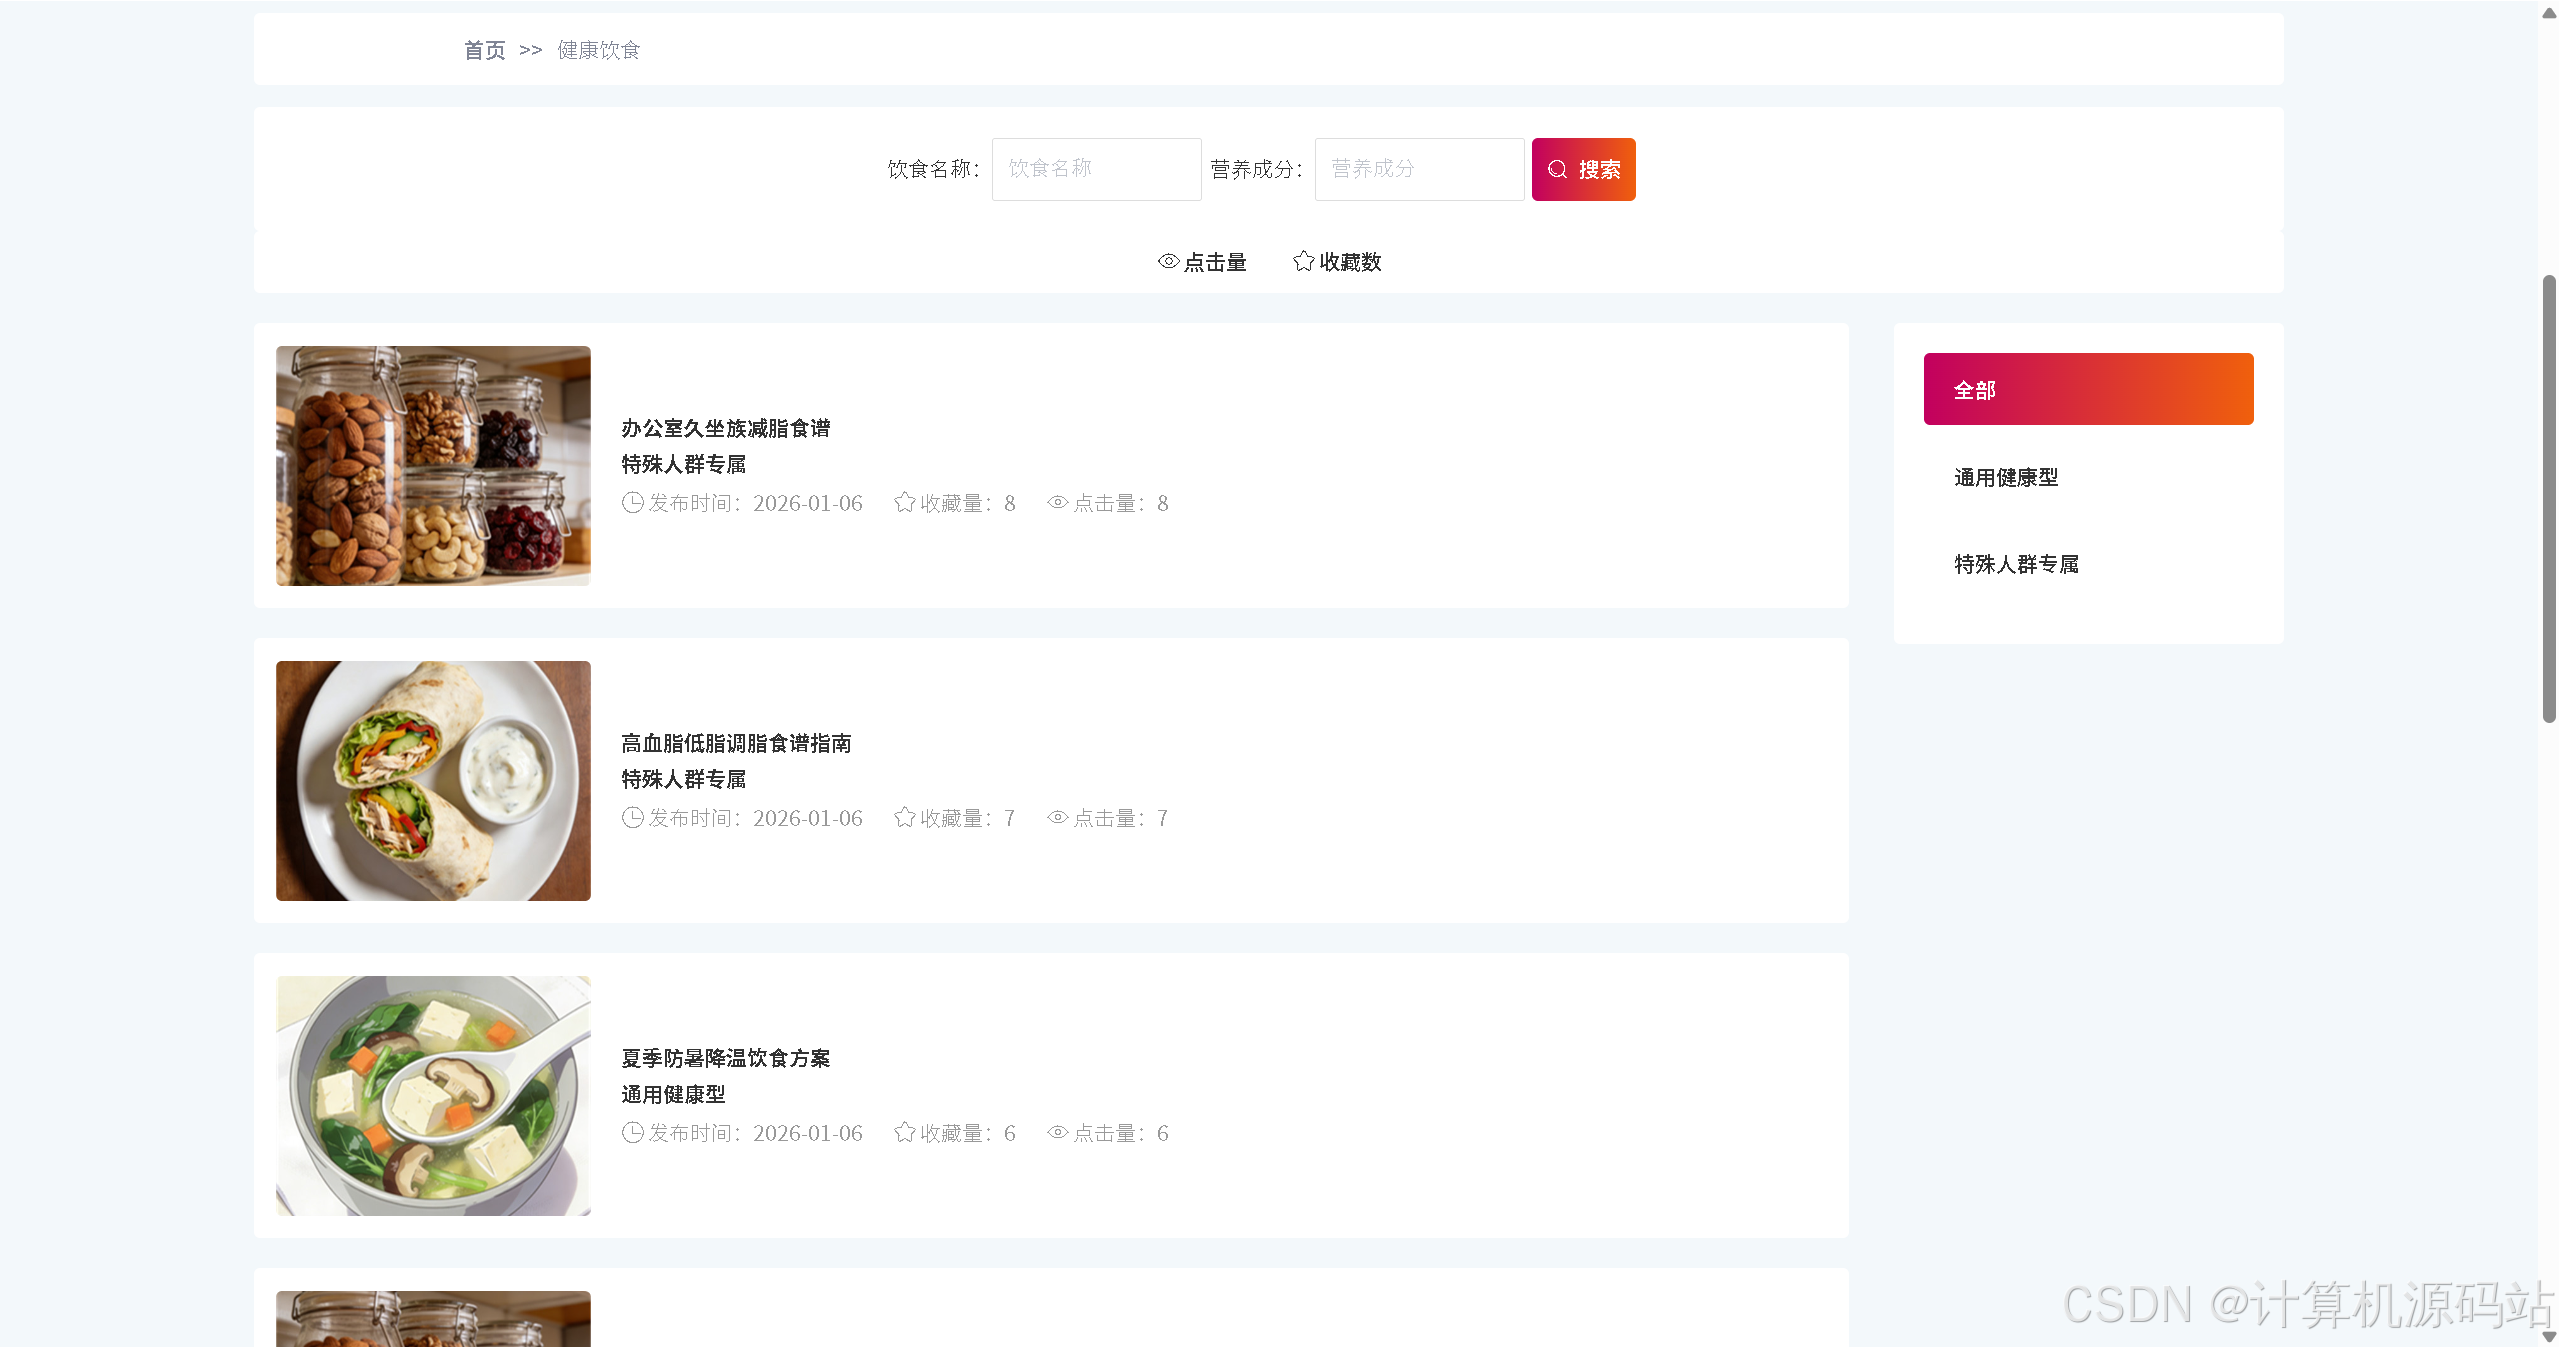The image size is (2559, 1347).
Task: Open 办公室久坐族减脂食谱 title
Action: click(x=726, y=429)
